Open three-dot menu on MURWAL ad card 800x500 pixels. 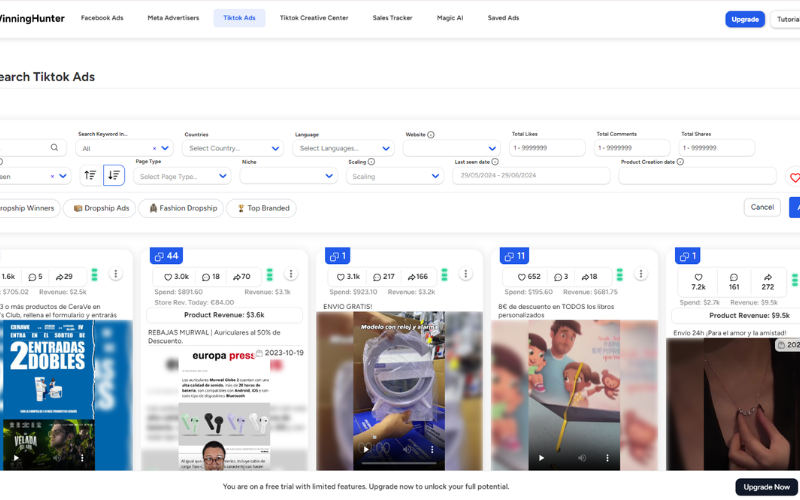291,274
